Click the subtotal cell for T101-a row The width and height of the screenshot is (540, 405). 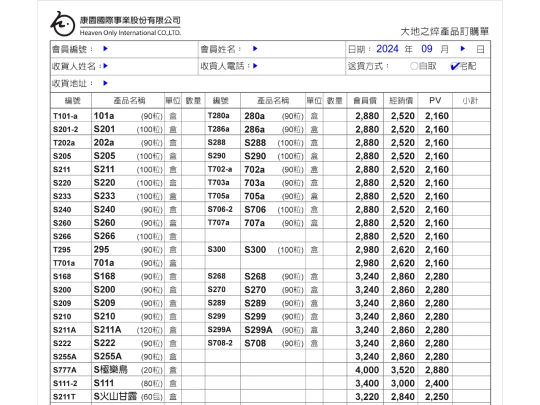click(471, 116)
